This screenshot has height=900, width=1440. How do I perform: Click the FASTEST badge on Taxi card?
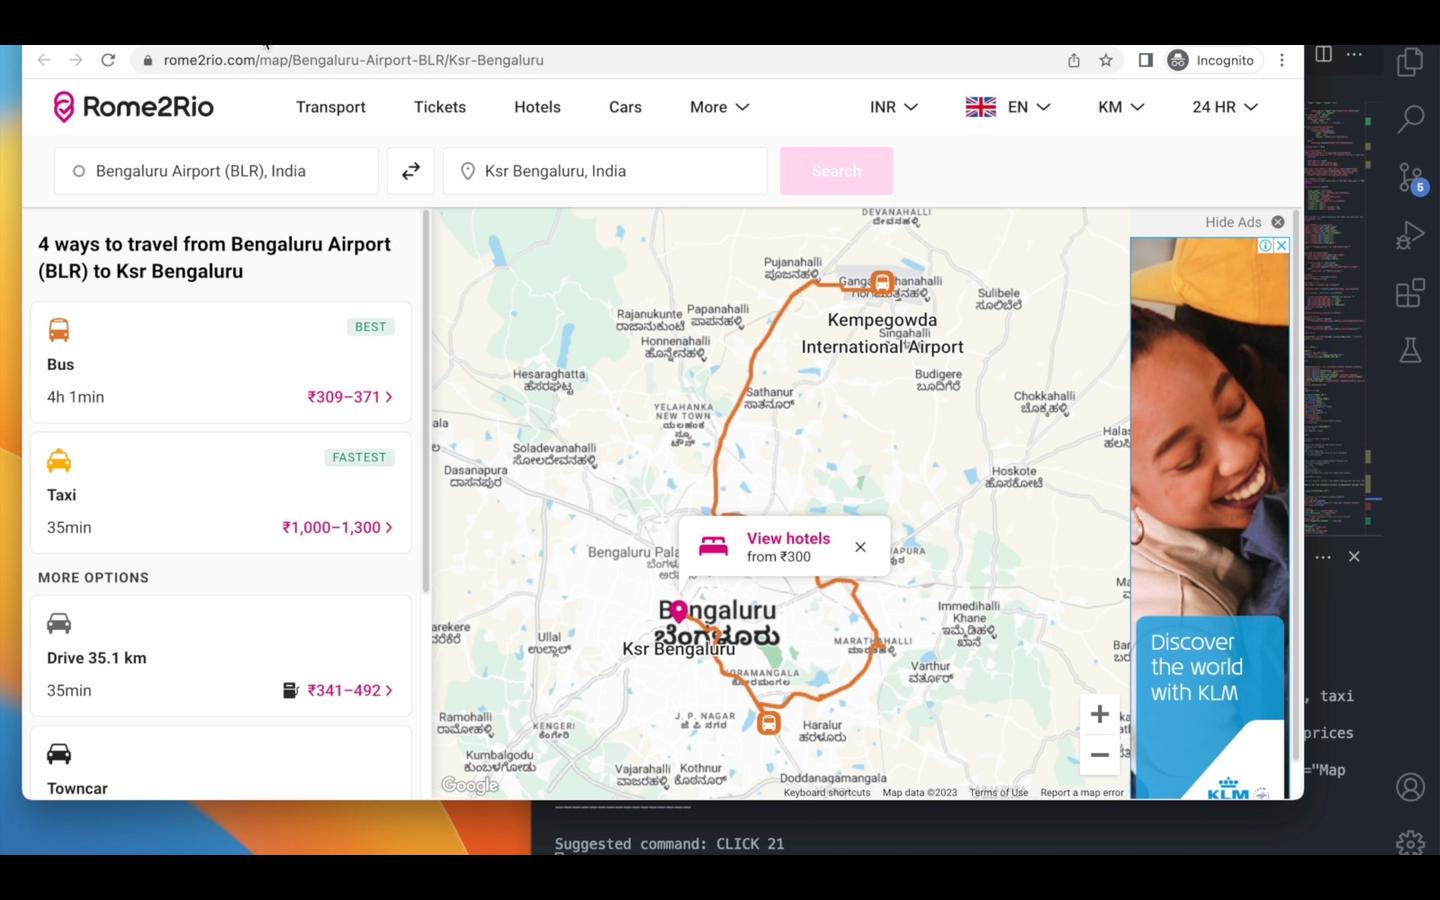click(x=359, y=457)
